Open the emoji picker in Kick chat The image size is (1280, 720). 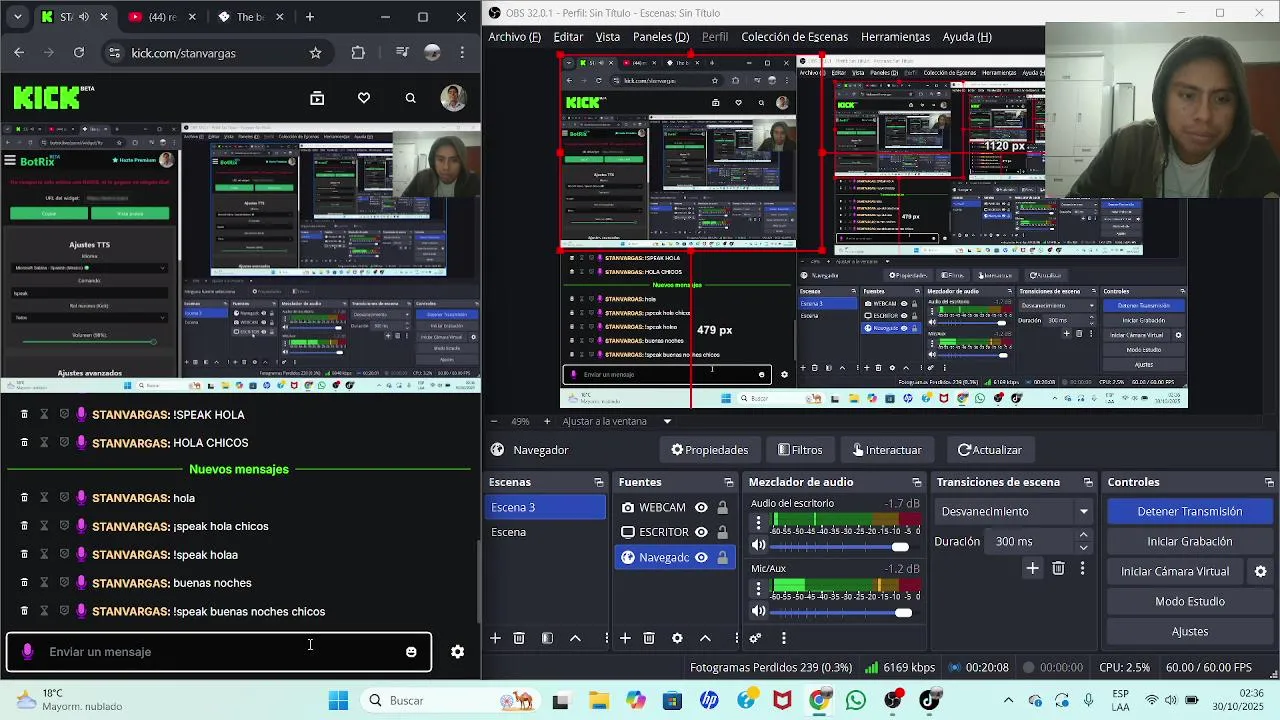tap(411, 652)
